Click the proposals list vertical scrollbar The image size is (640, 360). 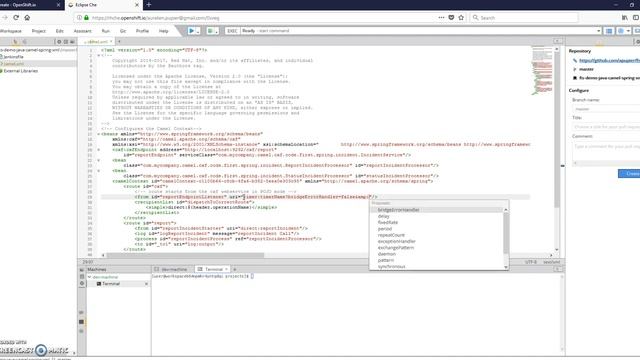point(506,233)
